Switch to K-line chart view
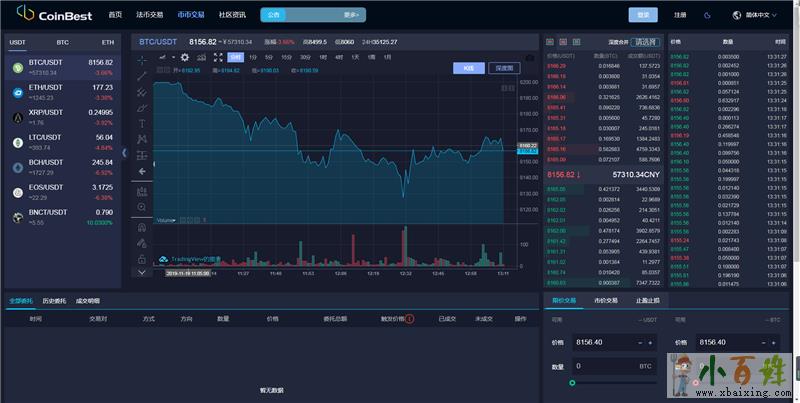Screen dimensions: 800x403 [x=467, y=68]
